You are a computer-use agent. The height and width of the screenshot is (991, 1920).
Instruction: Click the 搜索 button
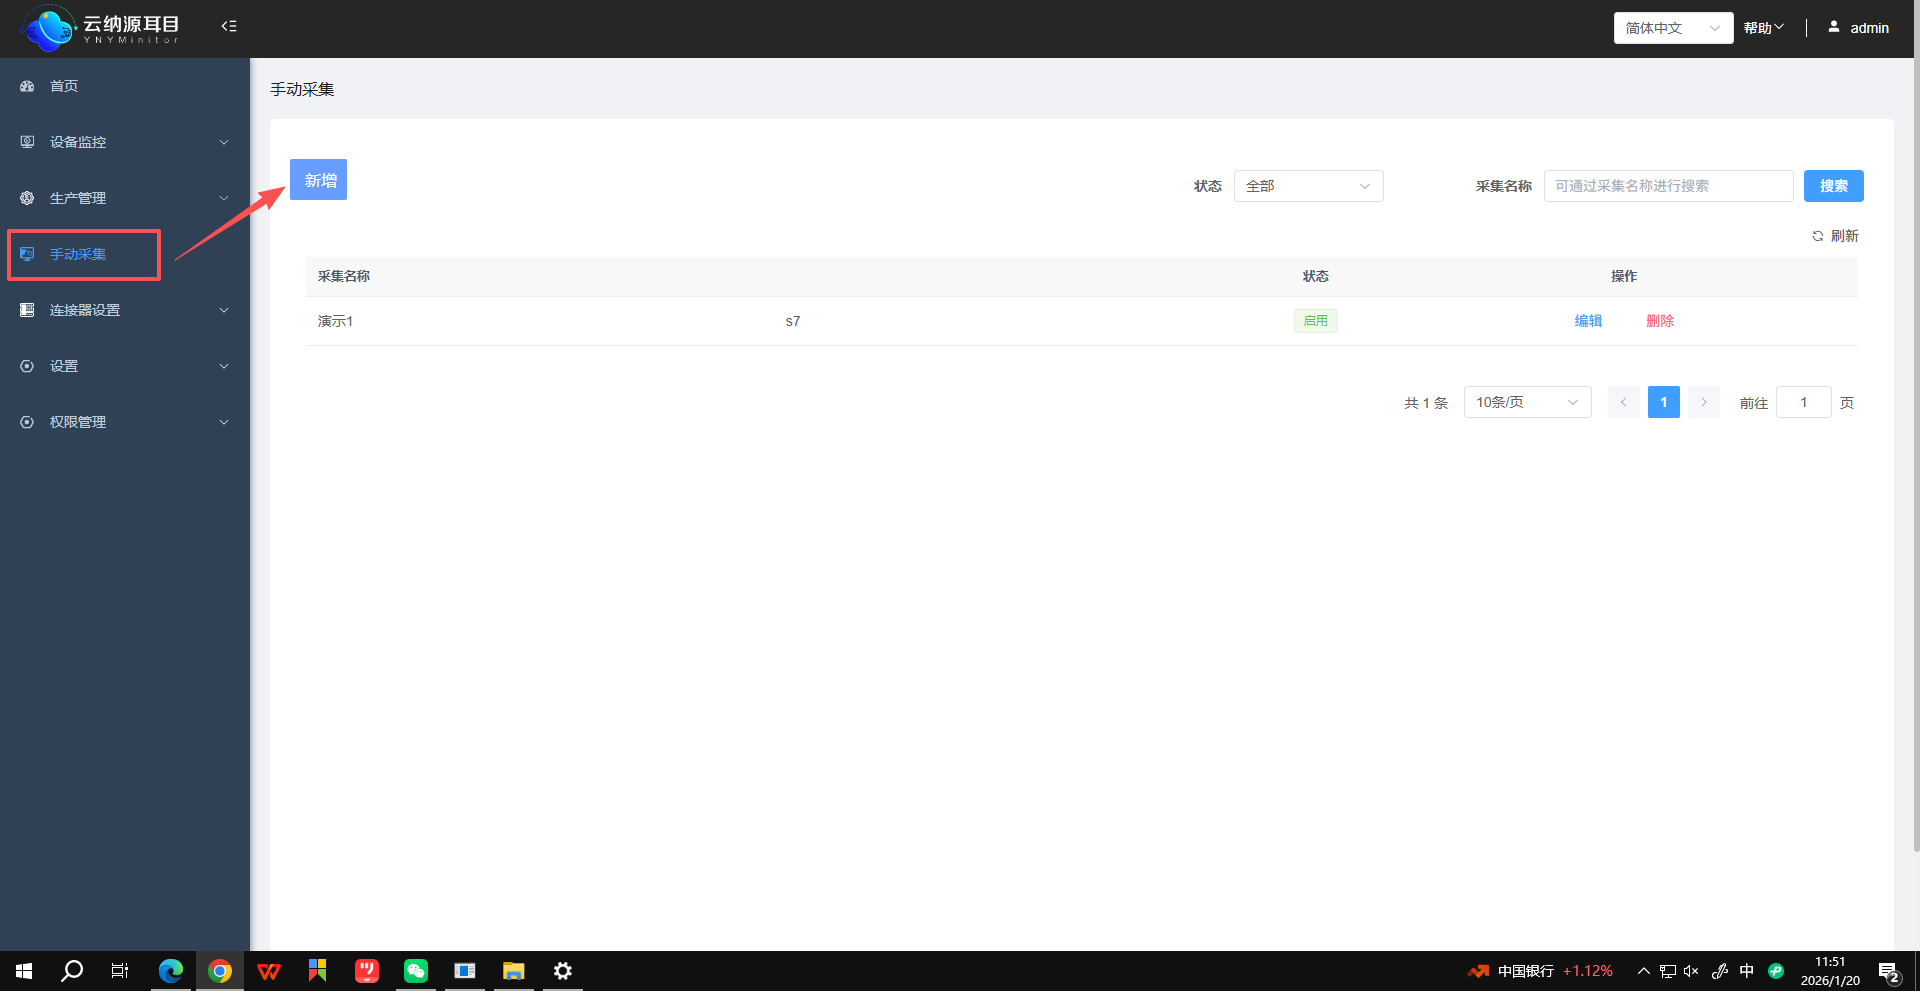(x=1833, y=186)
